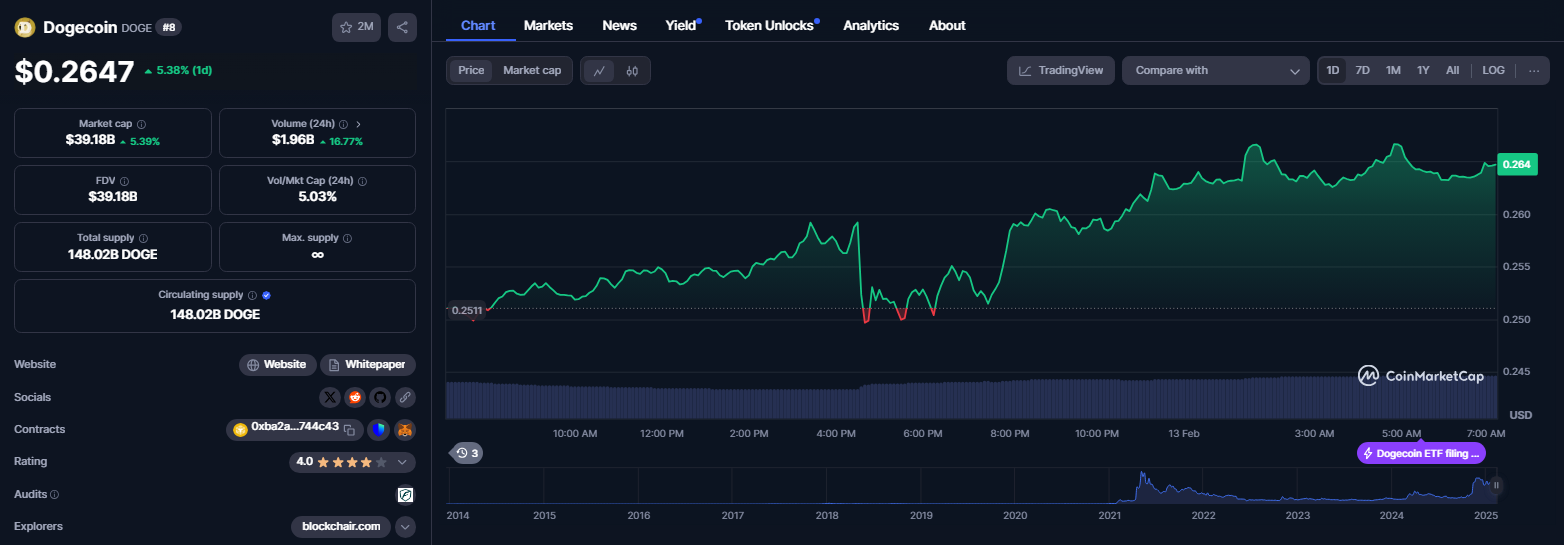Pause the mini-chart range handle icon
Image resolution: width=1564 pixels, height=545 pixels.
point(1496,485)
